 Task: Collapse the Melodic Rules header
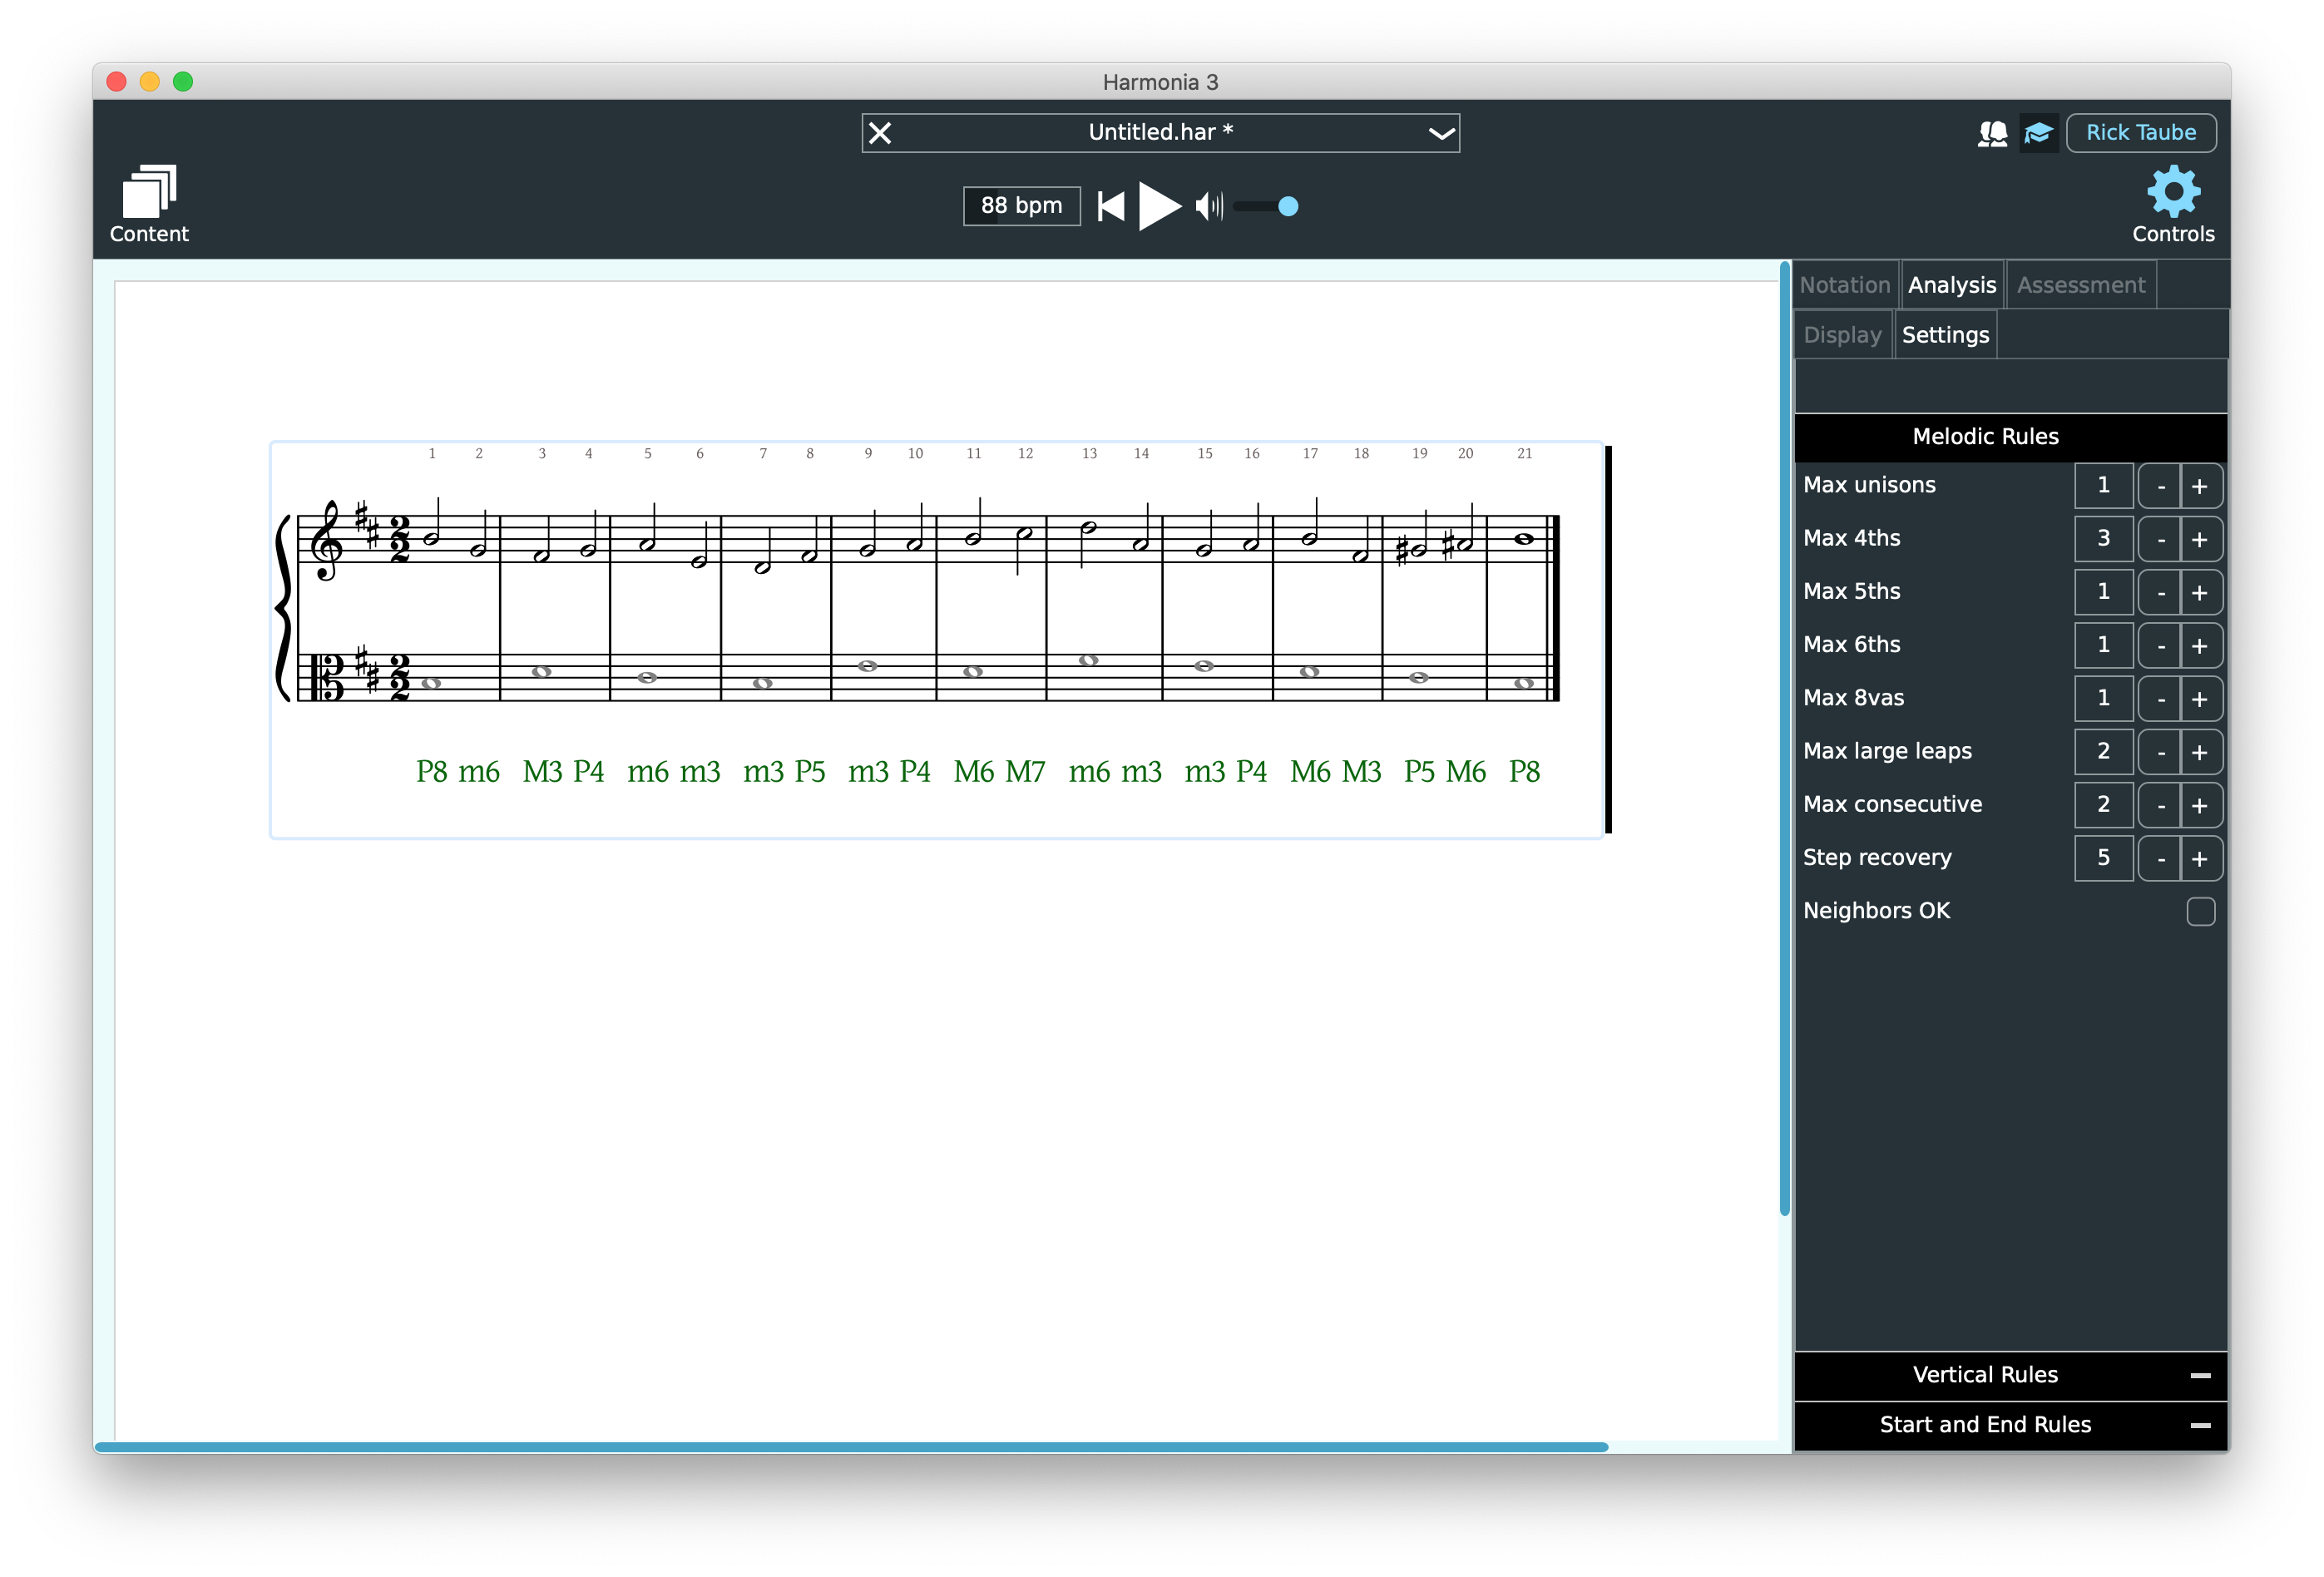(1985, 437)
